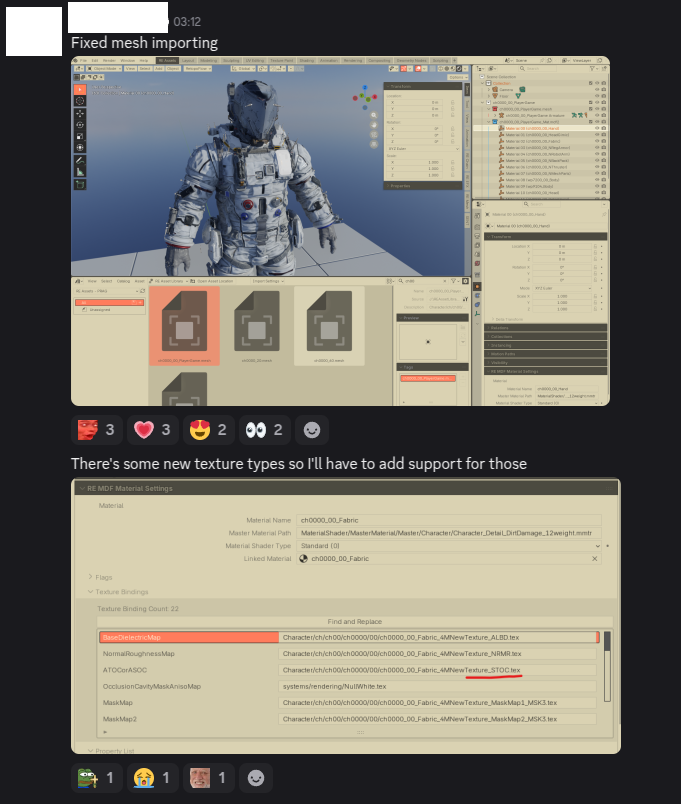
Task: Click the asset browser filter funnel icon
Action: coord(453,281)
